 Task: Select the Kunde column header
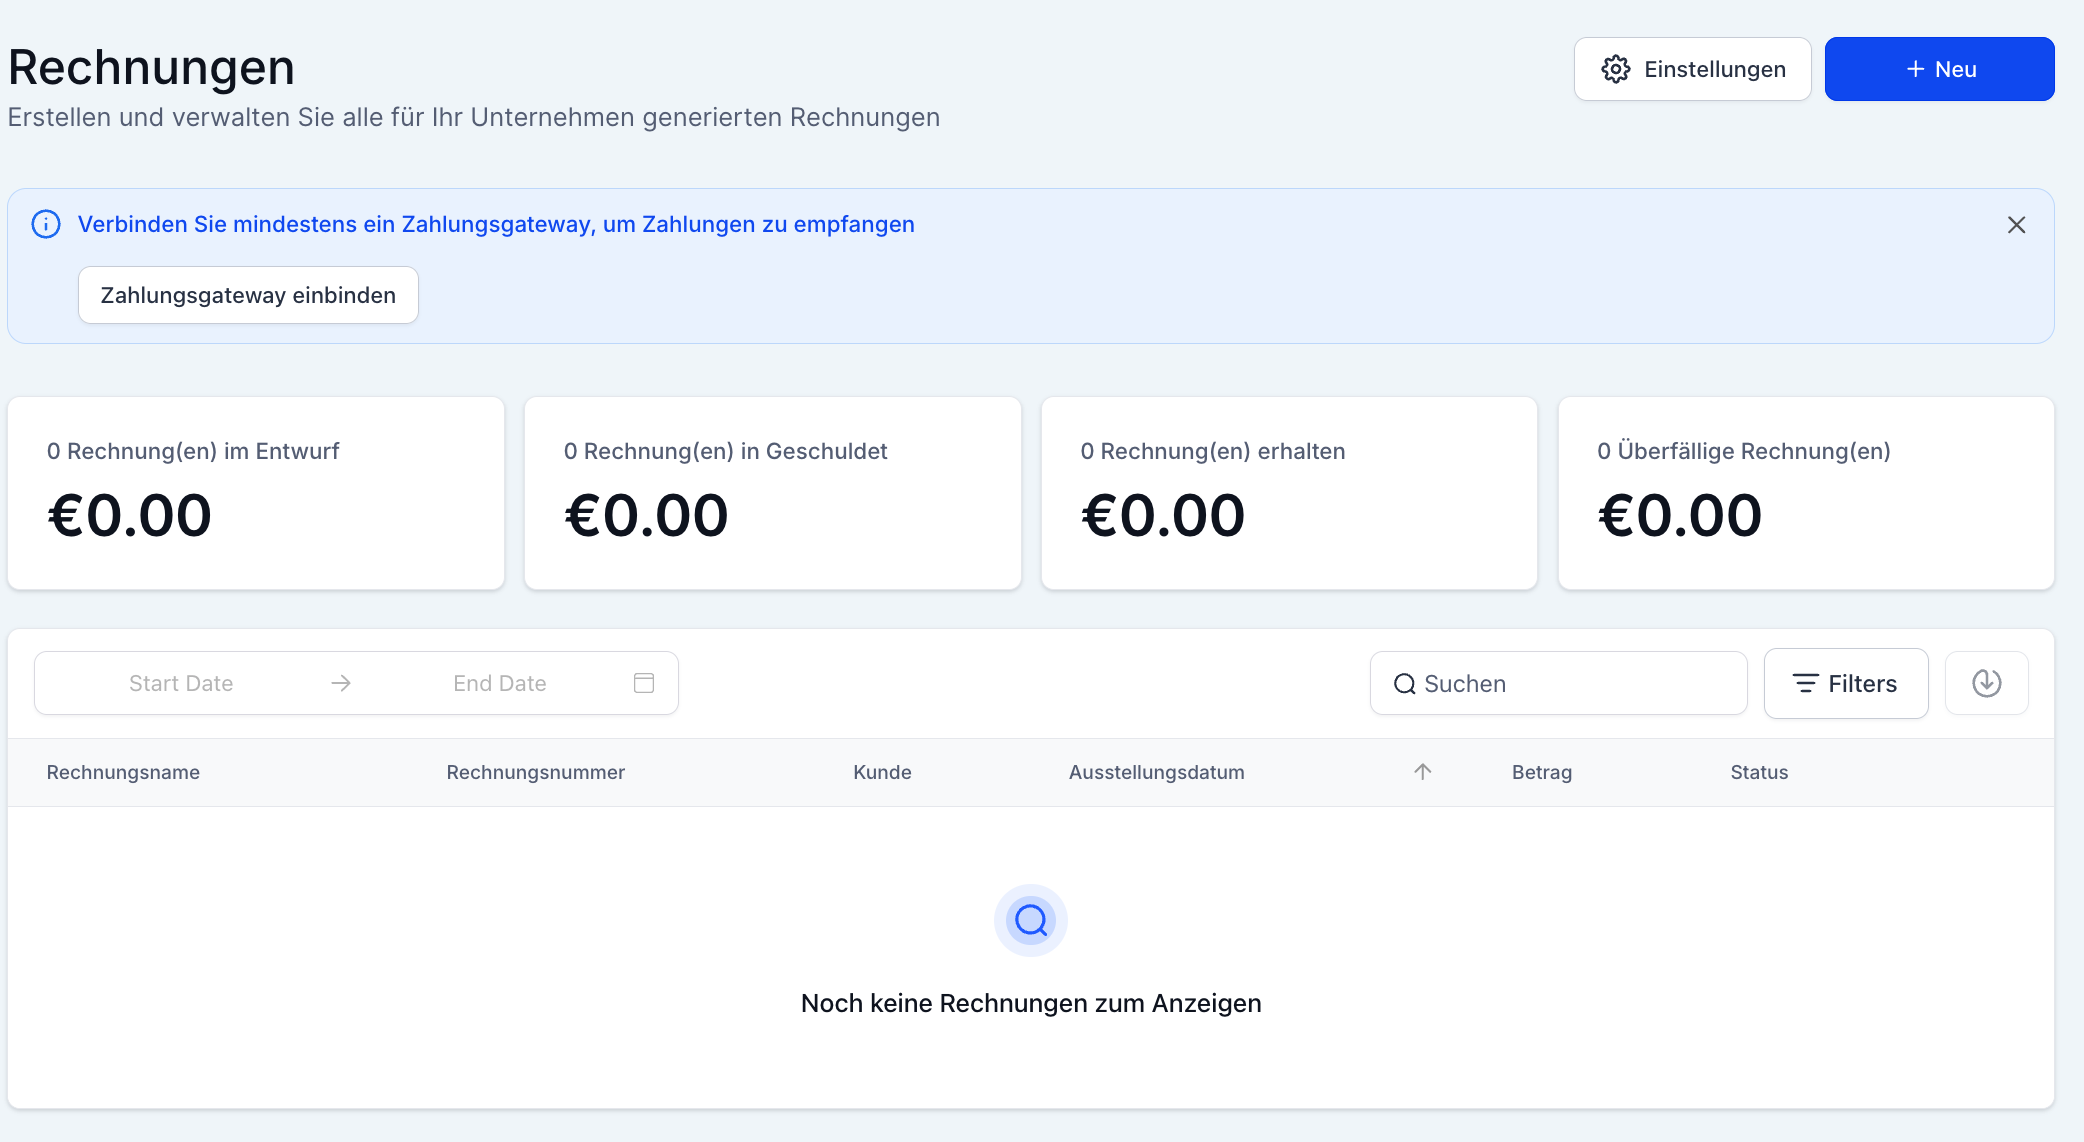[881, 772]
